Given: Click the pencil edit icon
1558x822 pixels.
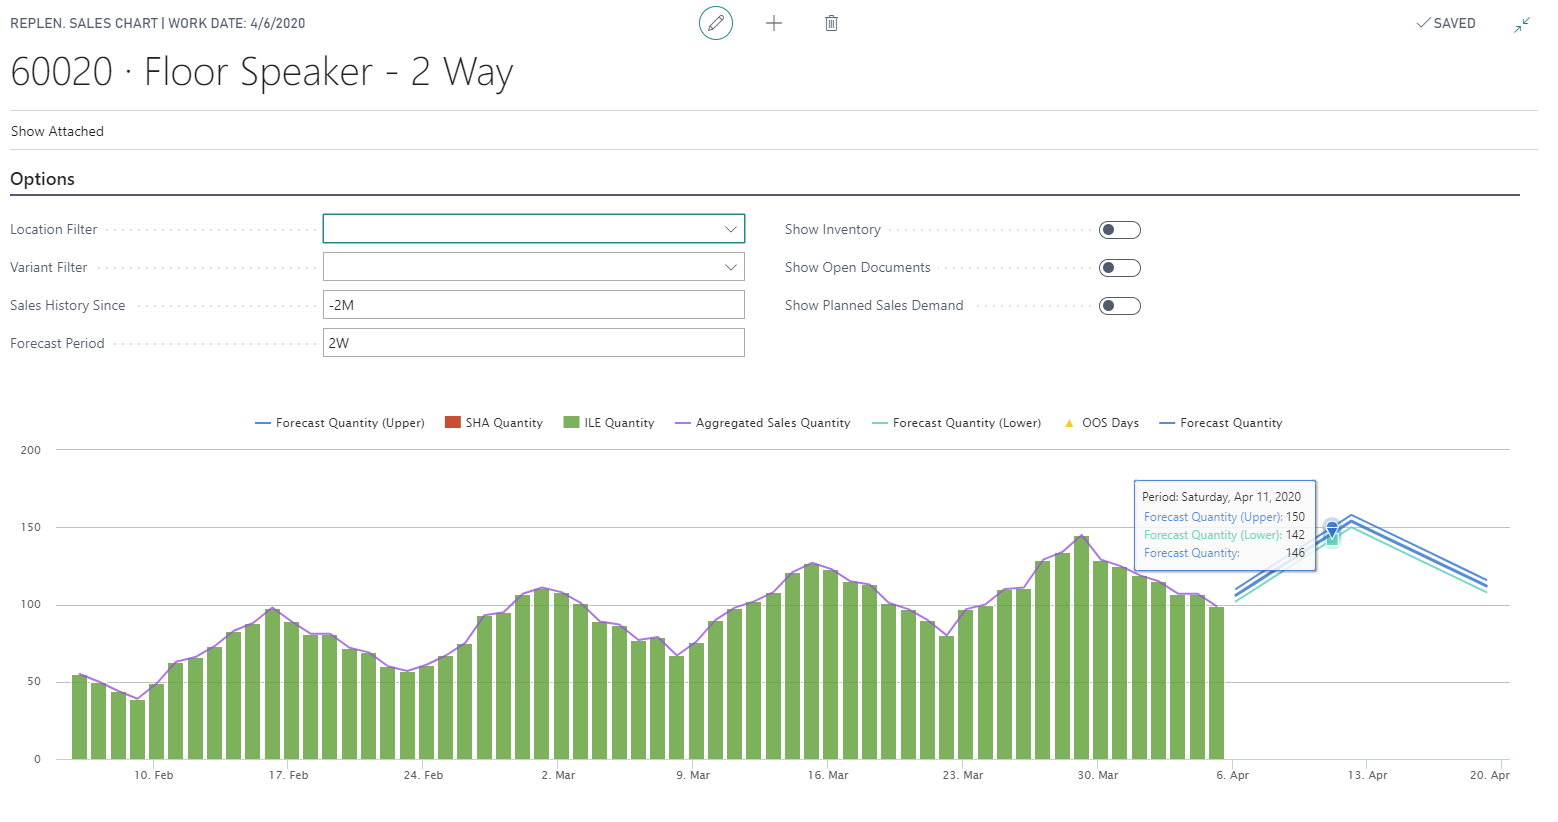Looking at the screenshot, I should [x=715, y=23].
